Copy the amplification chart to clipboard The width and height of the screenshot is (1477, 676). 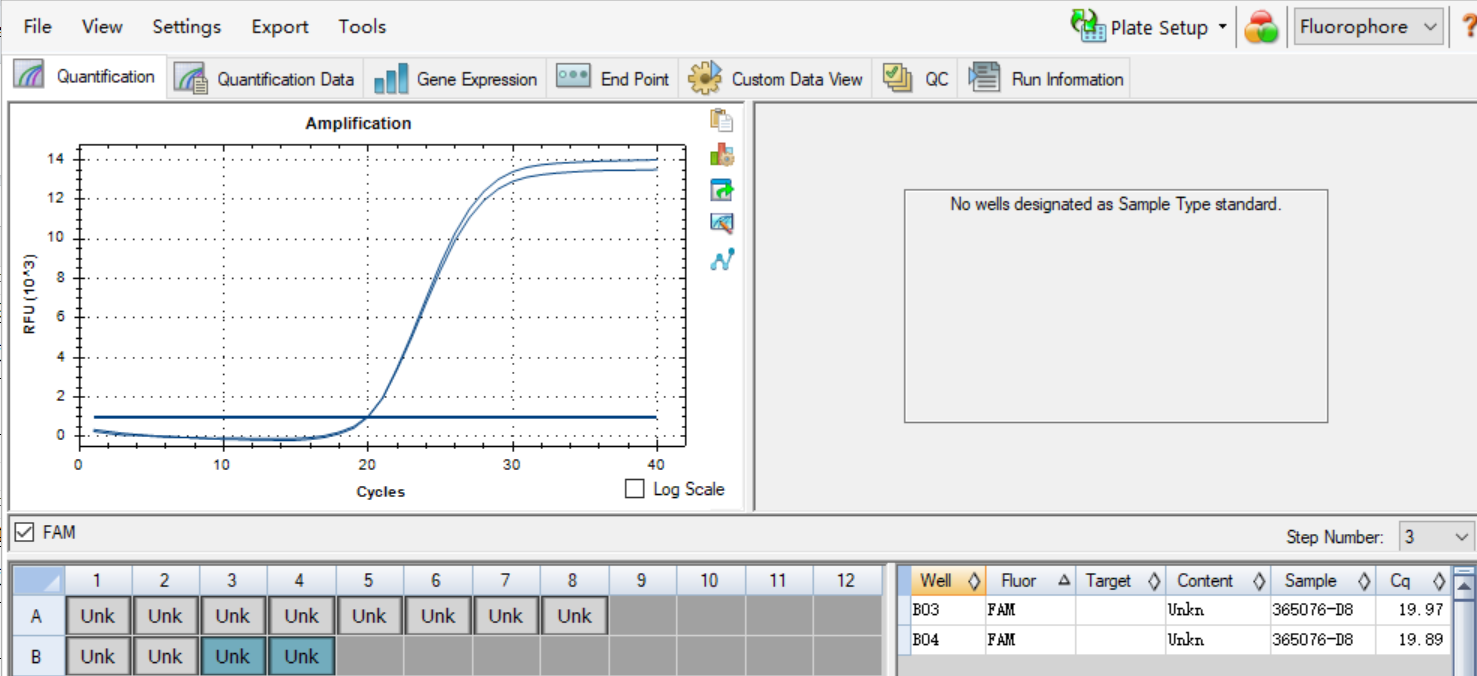[721, 120]
